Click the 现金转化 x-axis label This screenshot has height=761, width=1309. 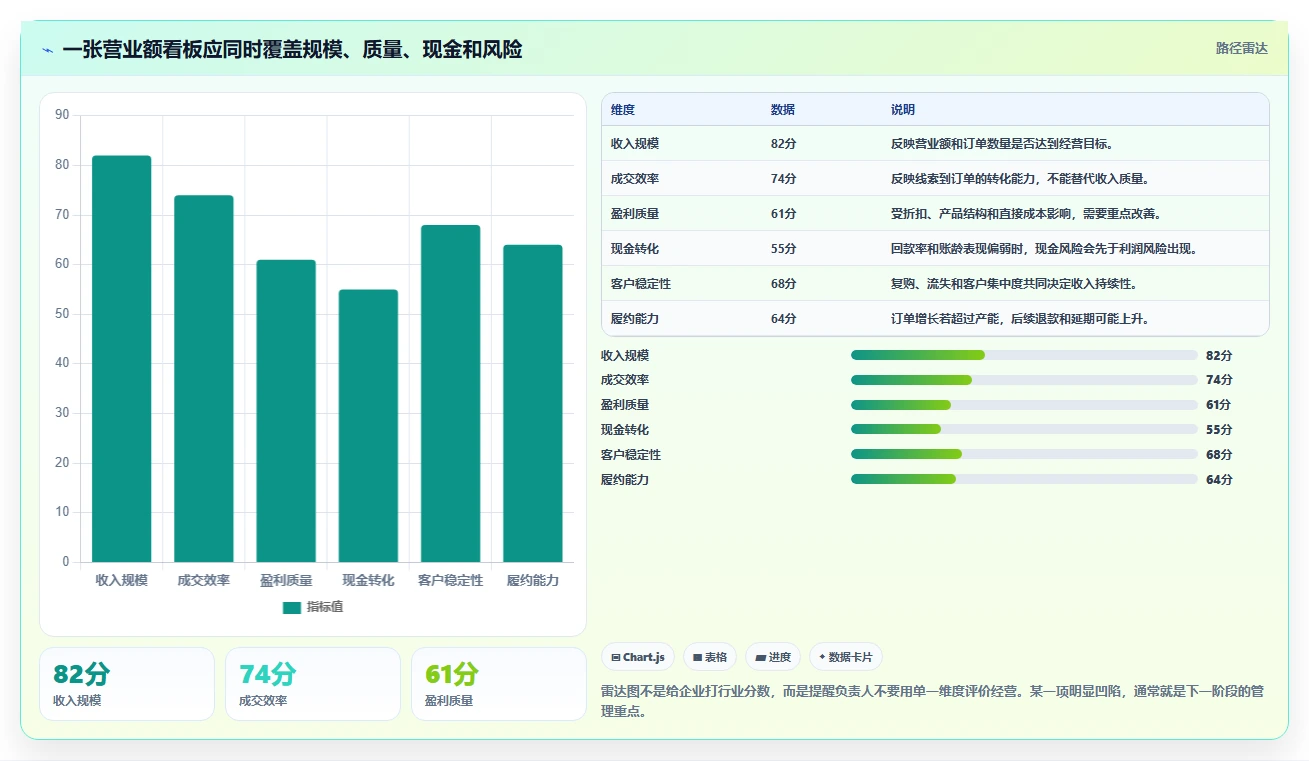coord(368,580)
